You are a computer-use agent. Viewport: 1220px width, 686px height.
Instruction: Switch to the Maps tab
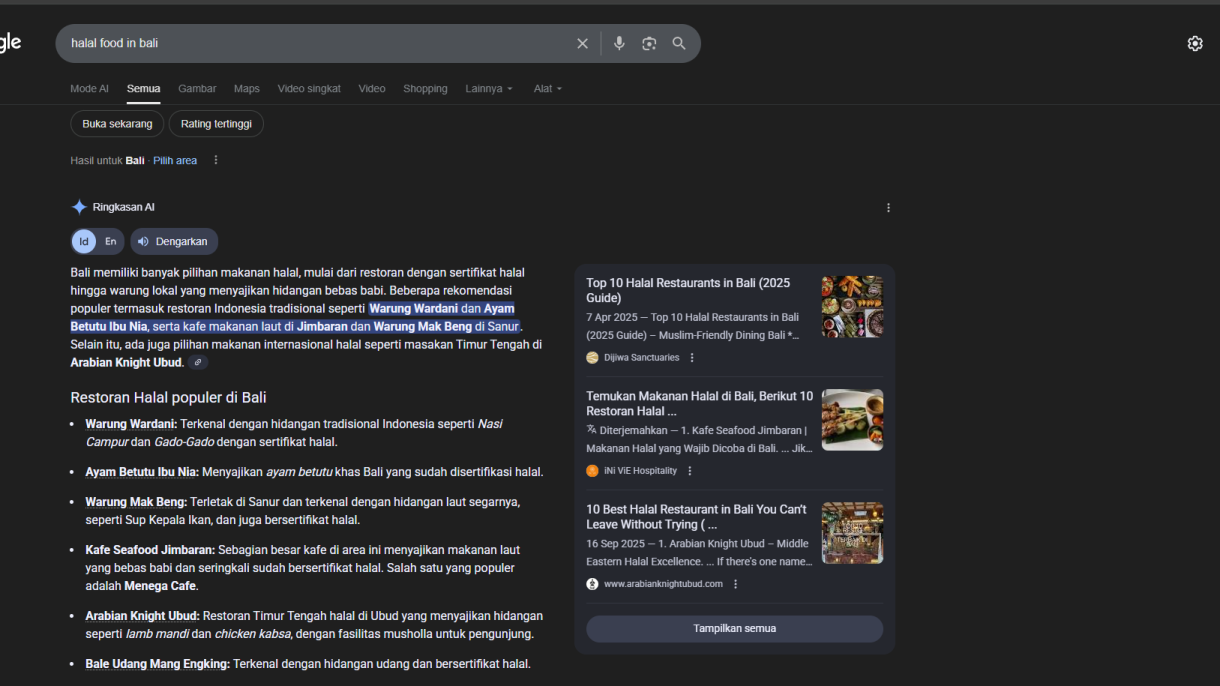pos(246,89)
